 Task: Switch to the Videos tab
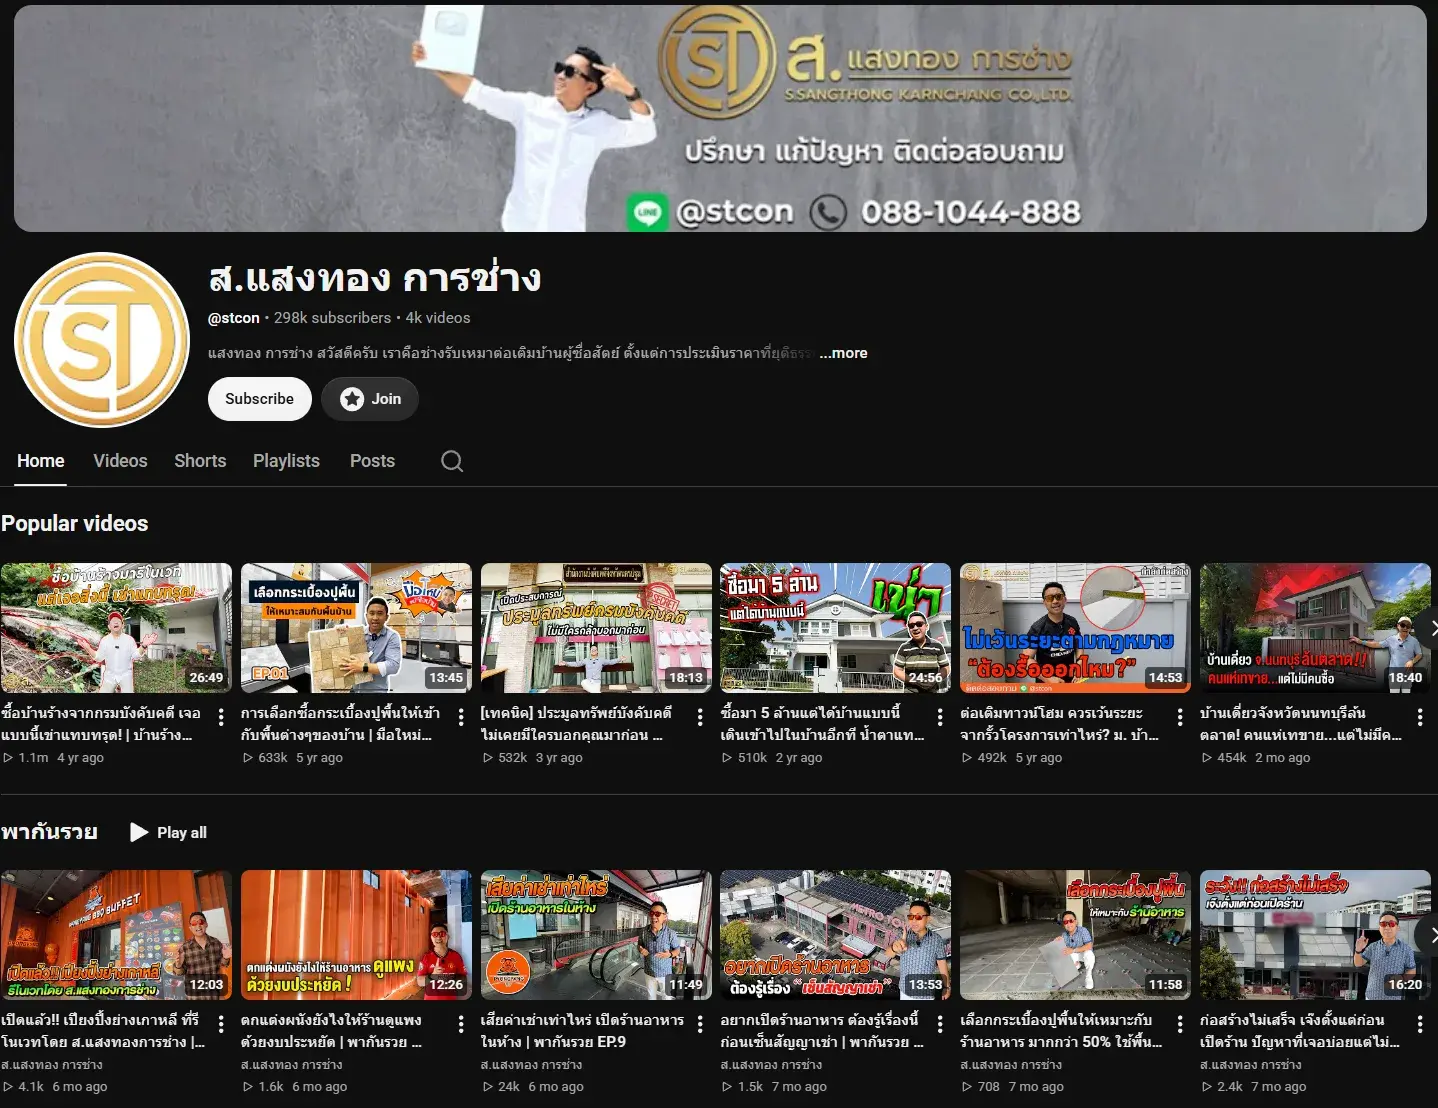(120, 461)
